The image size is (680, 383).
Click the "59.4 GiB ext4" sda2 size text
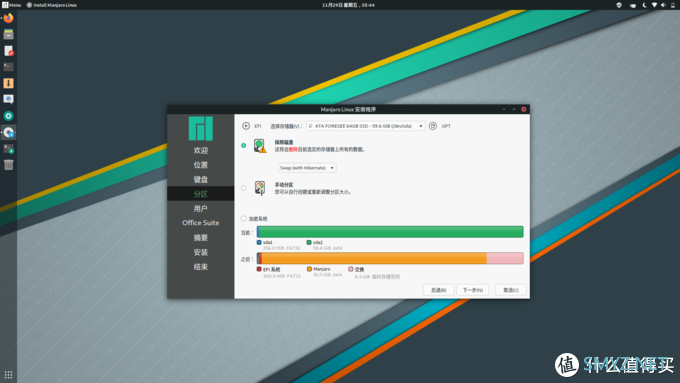pos(327,248)
